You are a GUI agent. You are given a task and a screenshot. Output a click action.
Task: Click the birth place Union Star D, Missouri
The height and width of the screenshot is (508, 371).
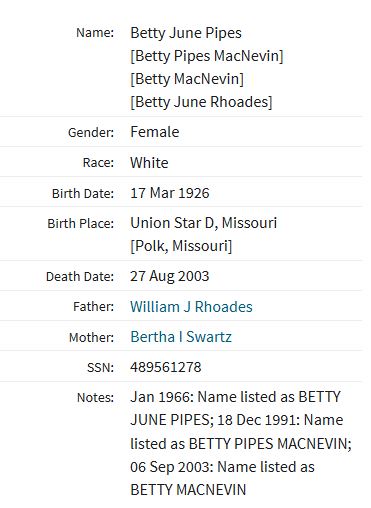point(203,223)
